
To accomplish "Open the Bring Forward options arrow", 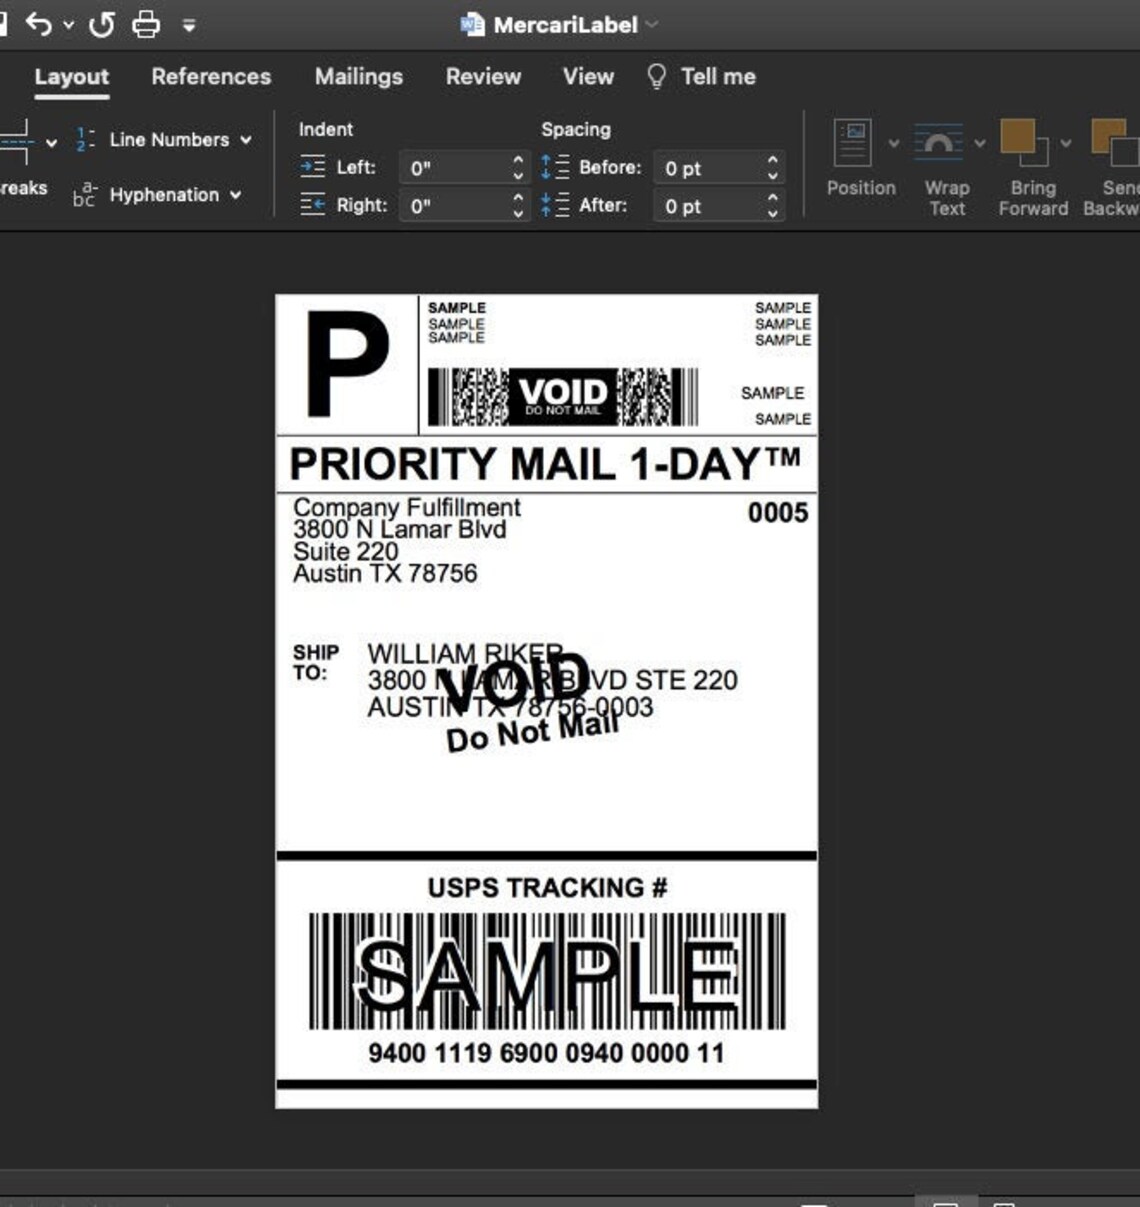I will point(1066,143).
